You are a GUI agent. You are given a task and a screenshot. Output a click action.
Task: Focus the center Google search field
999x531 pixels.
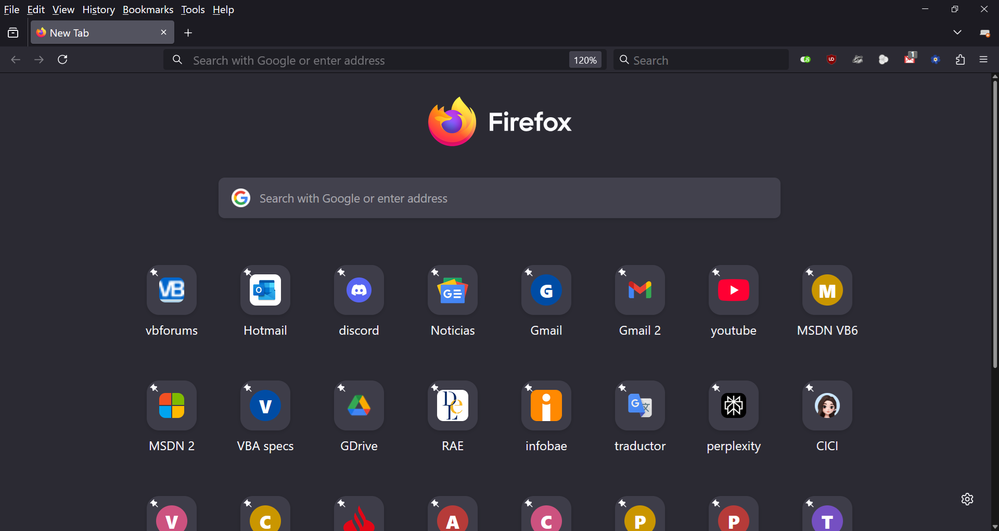[500, 198]
